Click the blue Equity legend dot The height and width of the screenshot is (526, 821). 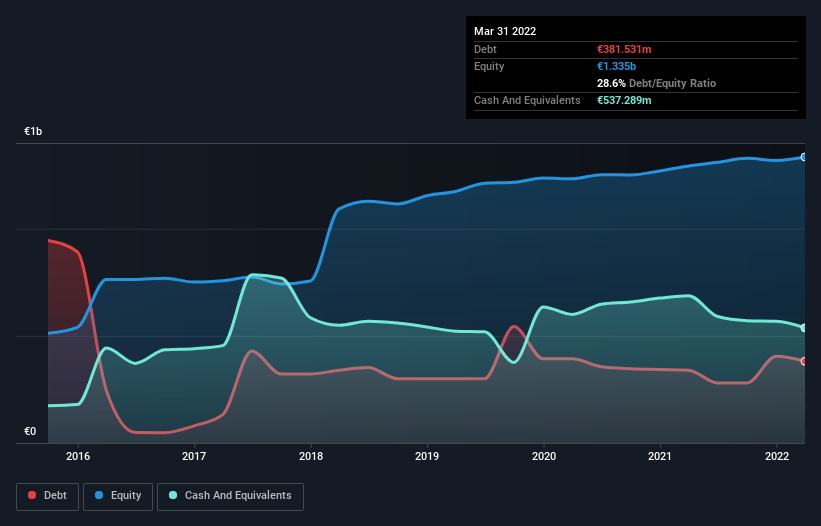tap(99, 495)
